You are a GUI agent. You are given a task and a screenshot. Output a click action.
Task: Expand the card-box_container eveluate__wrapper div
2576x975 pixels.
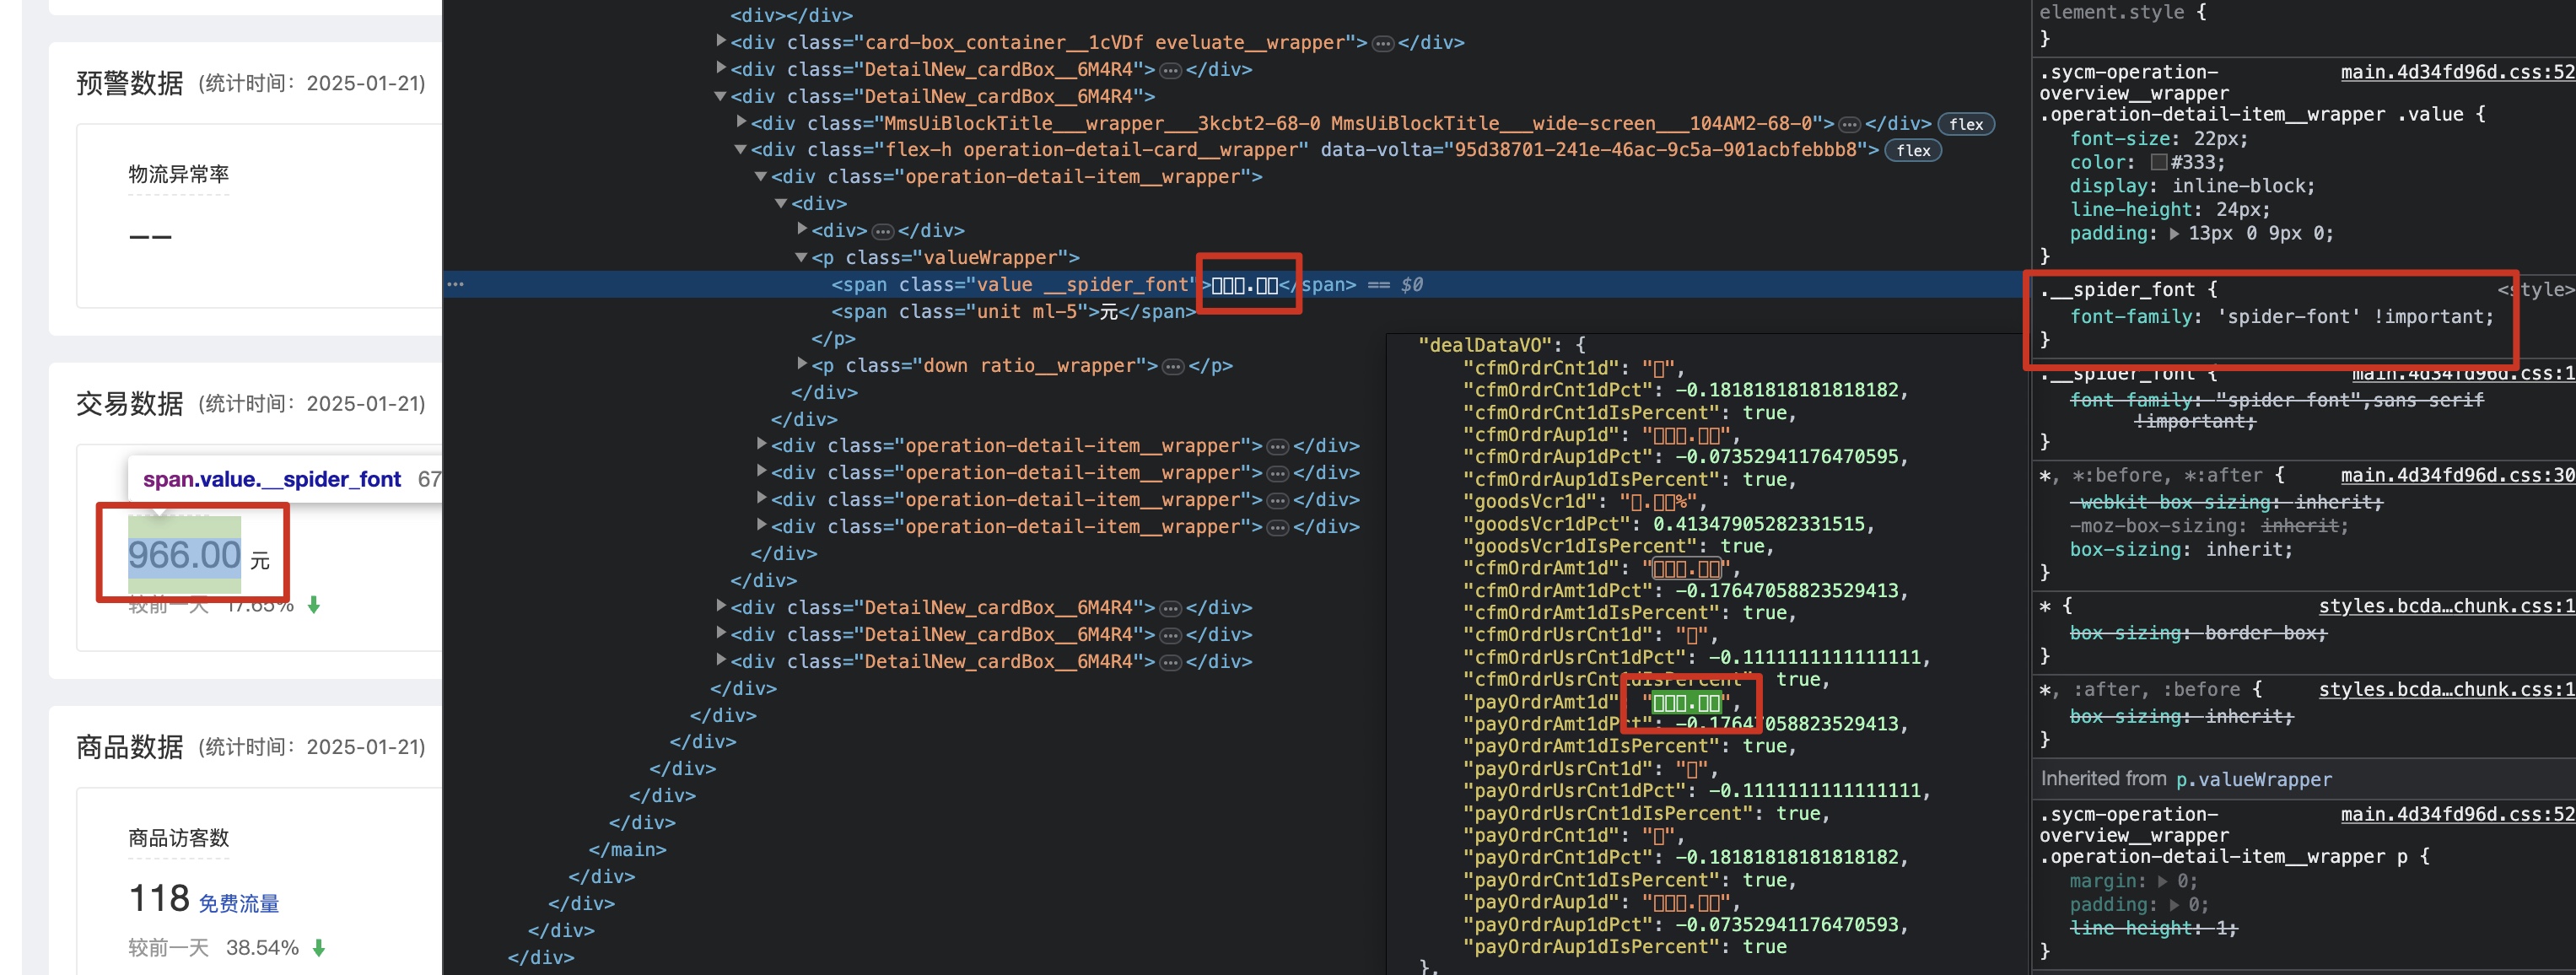click(x=721, y=42)
